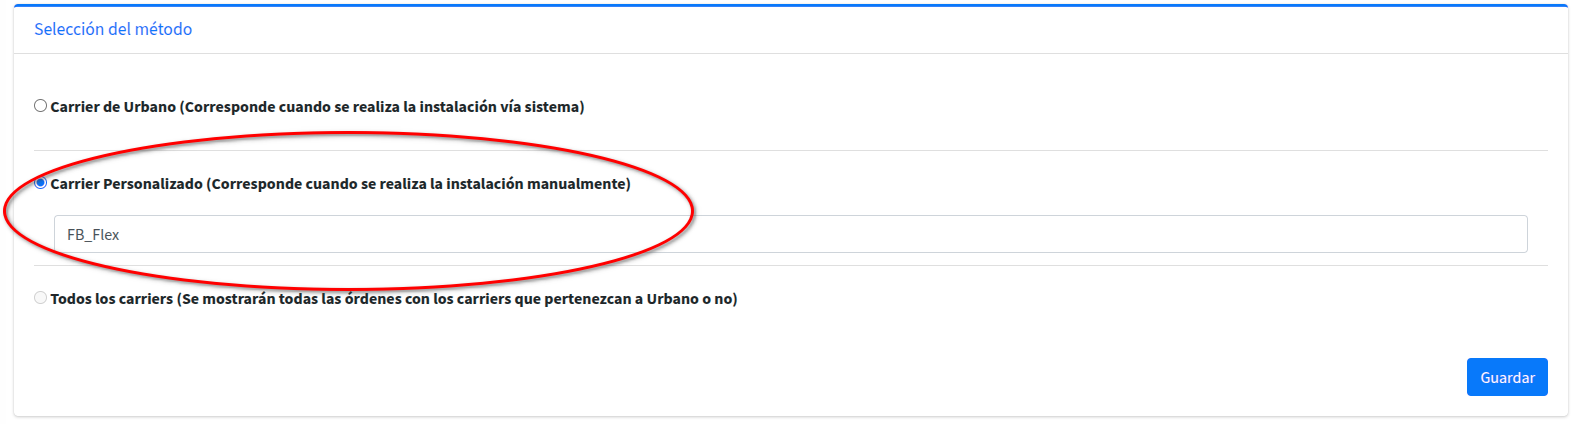Viewport: 1579px width, 424px height.
Task: Click the word 'Todos' in the third option
Action: tap(70, 299)
